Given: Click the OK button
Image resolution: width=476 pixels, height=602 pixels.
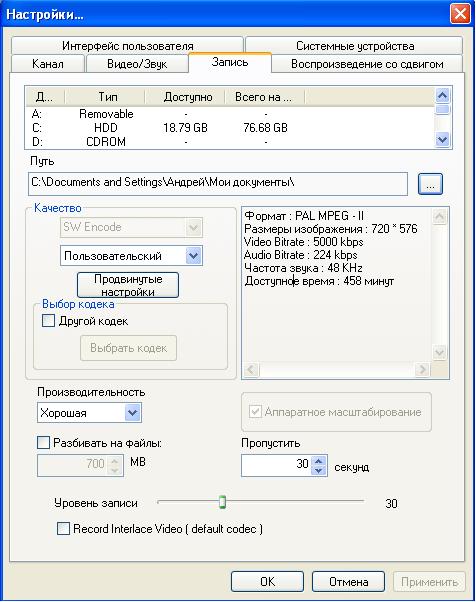Looking at the screenshot, I should 268,581.
